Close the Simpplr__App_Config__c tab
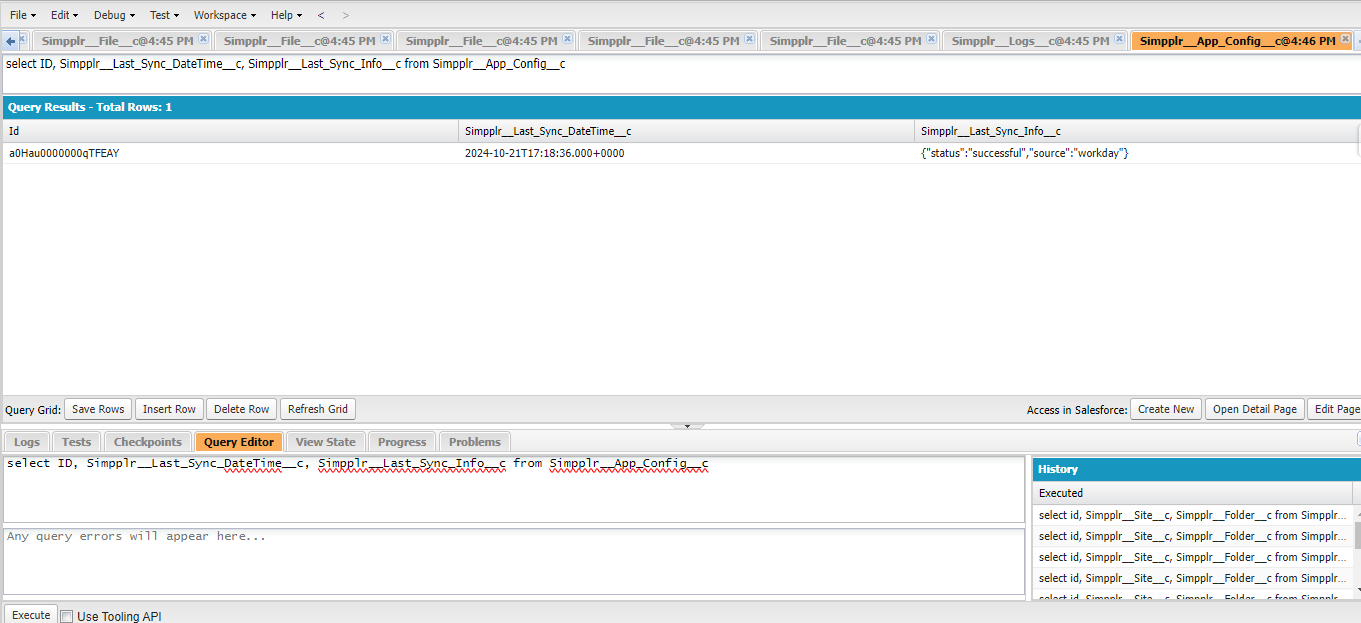Image resolution: width=1361 pixels, height=623 pixels. coord(1345,39)
